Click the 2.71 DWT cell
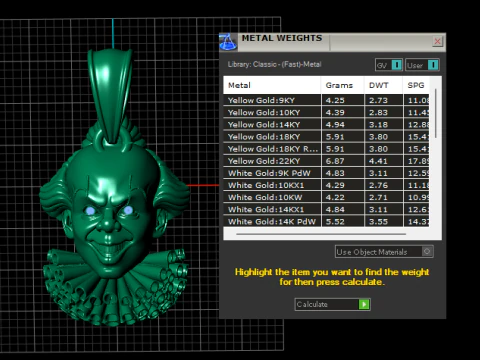The height and width of the screenshot is (360, 480). tap(384, 197)
